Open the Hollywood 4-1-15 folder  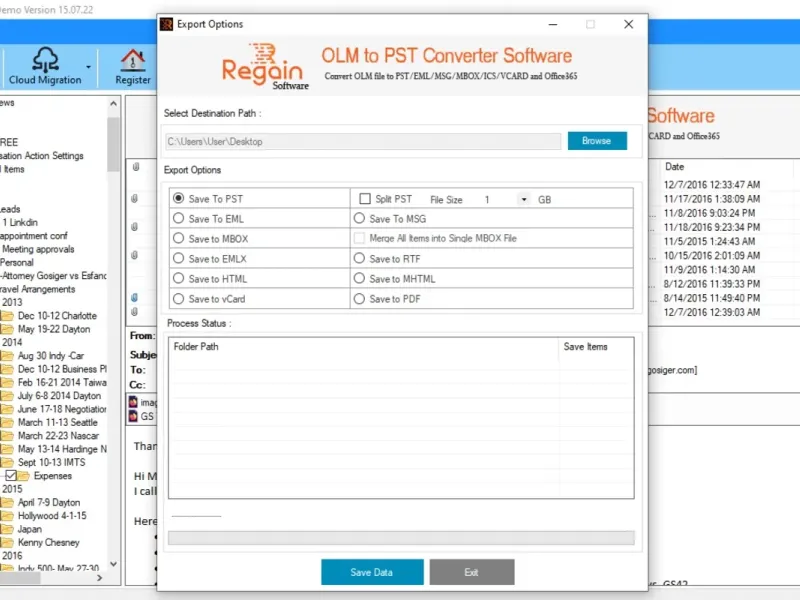(52, 515)
